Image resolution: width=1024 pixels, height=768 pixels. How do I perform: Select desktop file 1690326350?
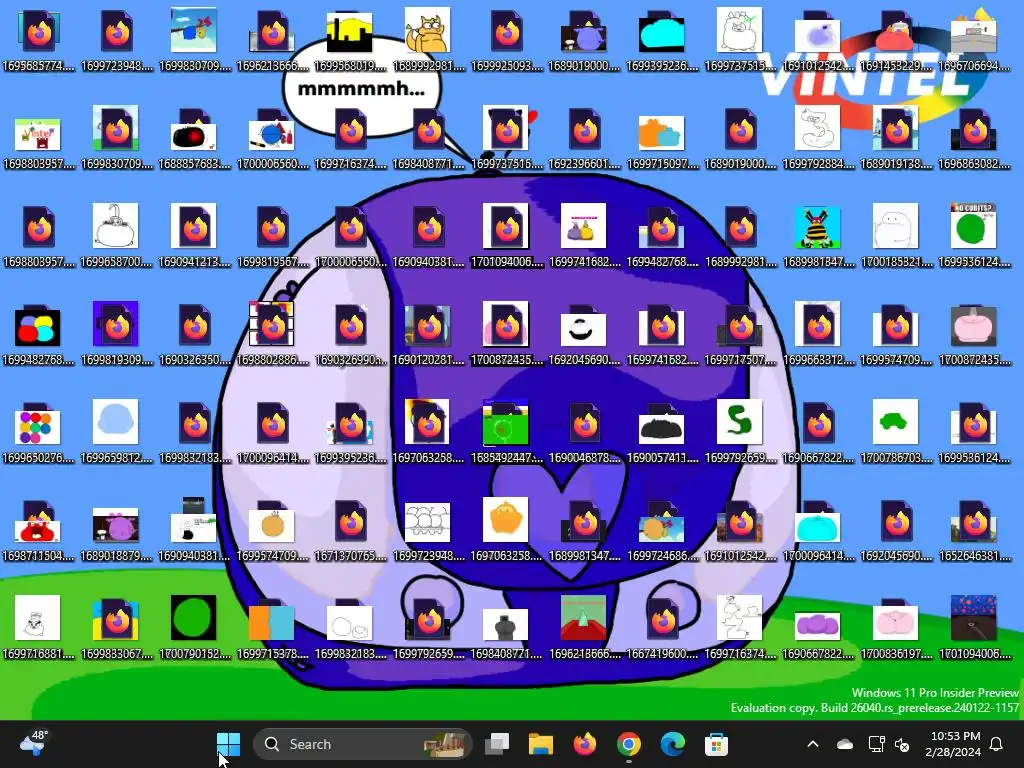(194, 333)
